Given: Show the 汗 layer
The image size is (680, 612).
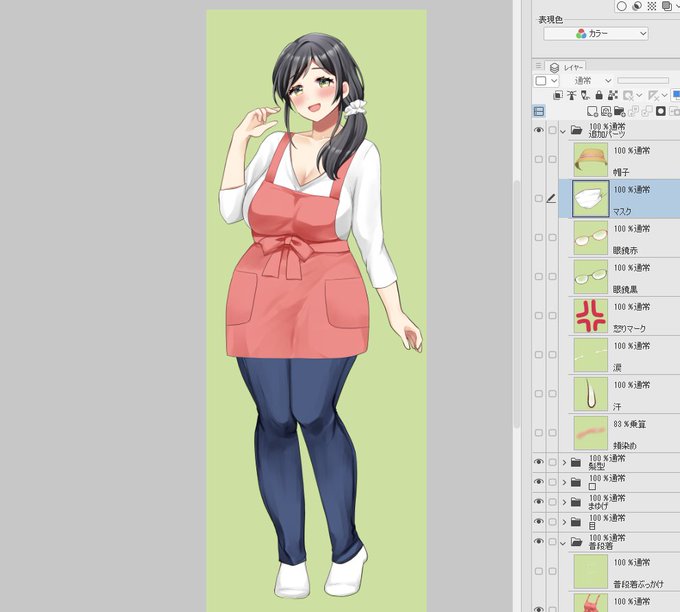Looking at the screenshot, I should [x=539, y=394].
